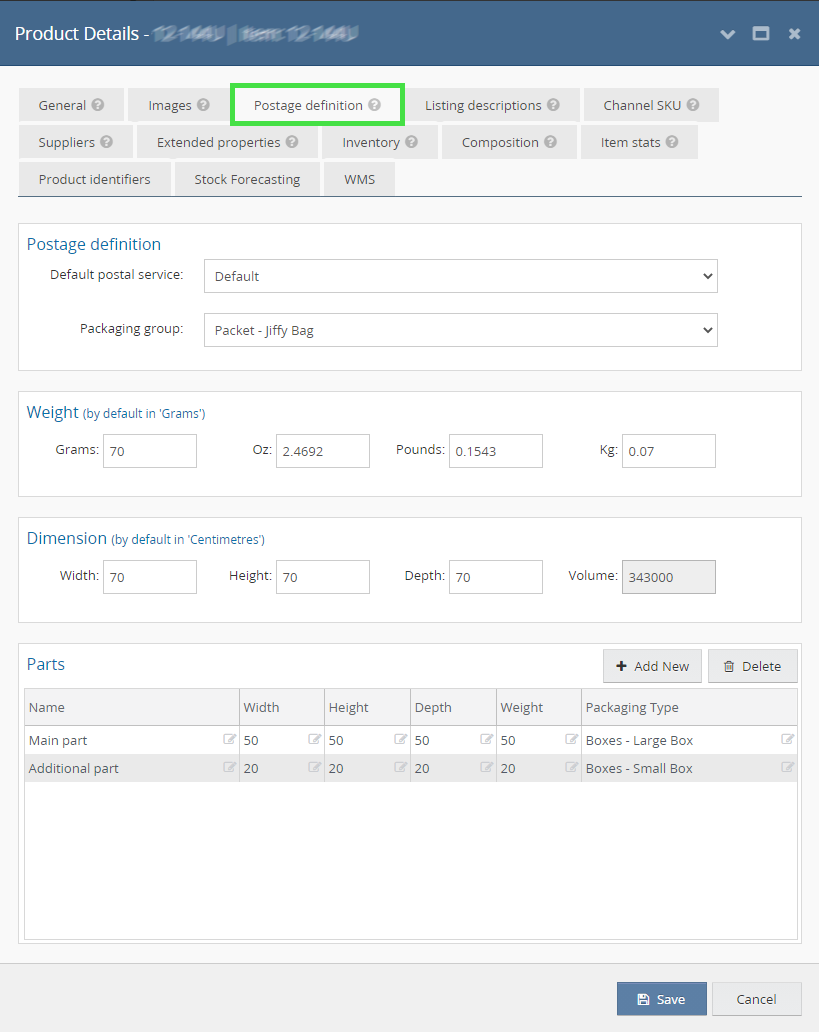This screenshot has height=1032, width=819.
Task: Click the Grams weight input field
Action: pyautogui.click(x=150, y=451)
